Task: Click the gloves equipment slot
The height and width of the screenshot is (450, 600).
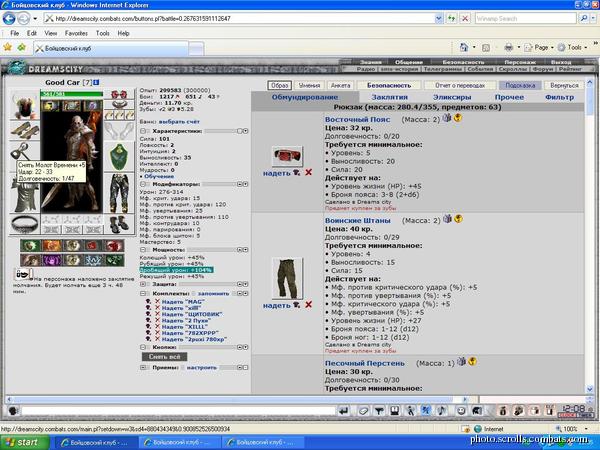Action: 119,130
